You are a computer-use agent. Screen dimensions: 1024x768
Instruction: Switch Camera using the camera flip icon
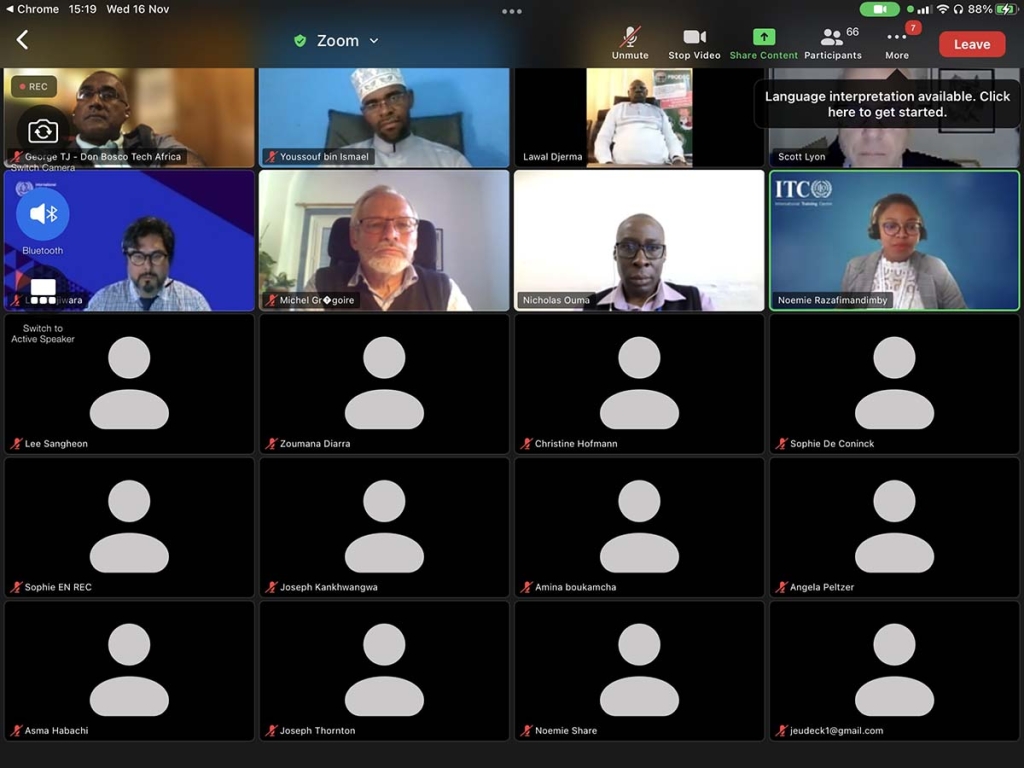(x=43, y=131)
